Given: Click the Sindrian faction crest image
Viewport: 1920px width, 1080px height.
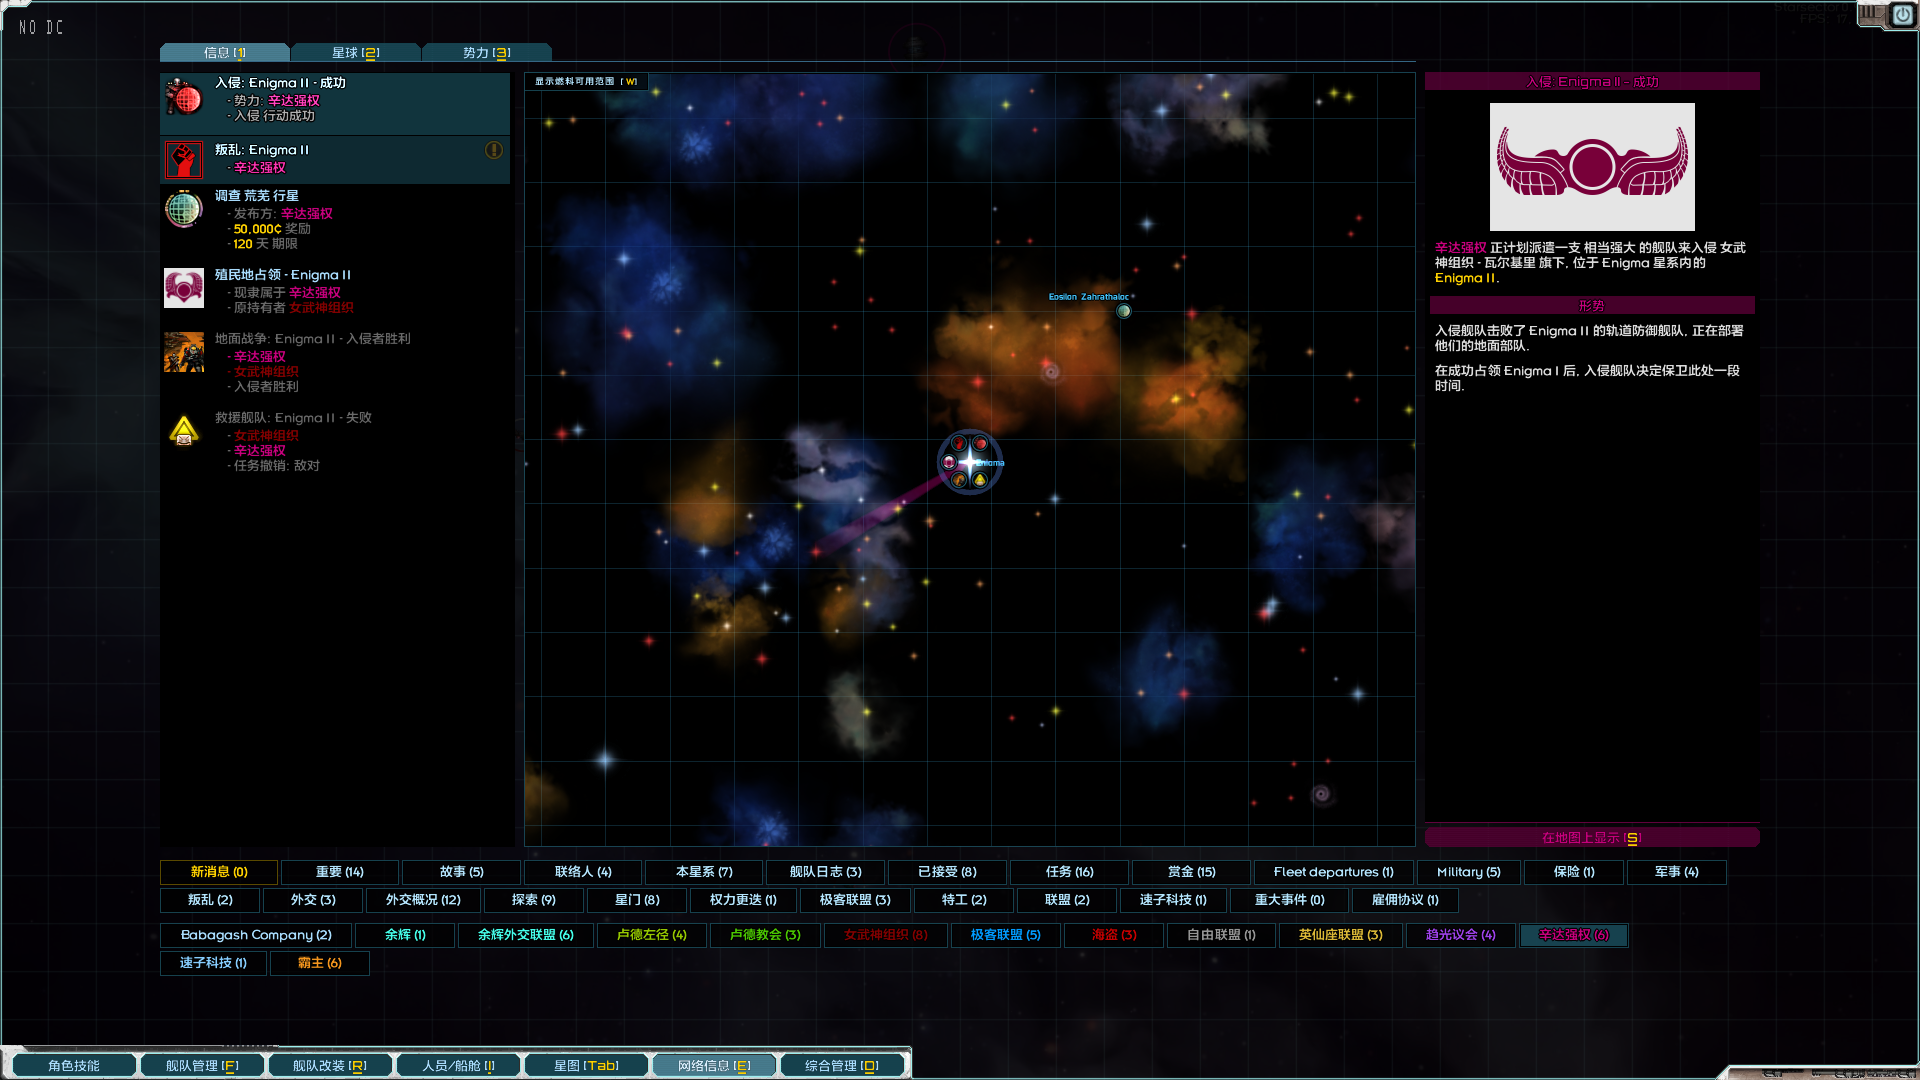Looking at the screenshot, I should [x=1592, y=167].
